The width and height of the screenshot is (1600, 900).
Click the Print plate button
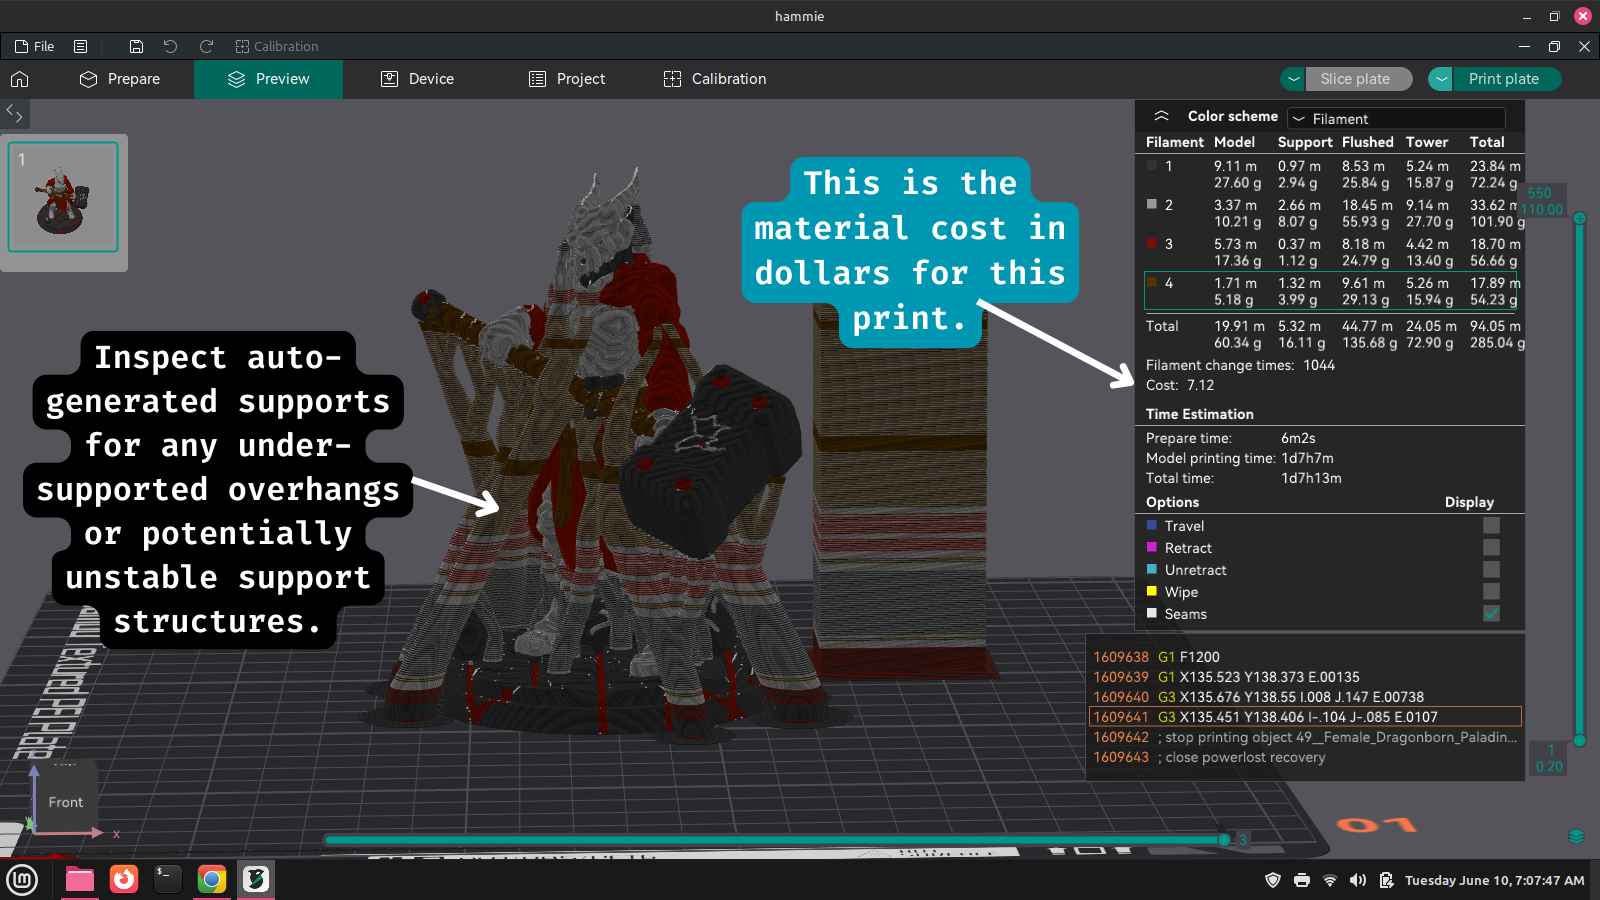click(1503, 79)
